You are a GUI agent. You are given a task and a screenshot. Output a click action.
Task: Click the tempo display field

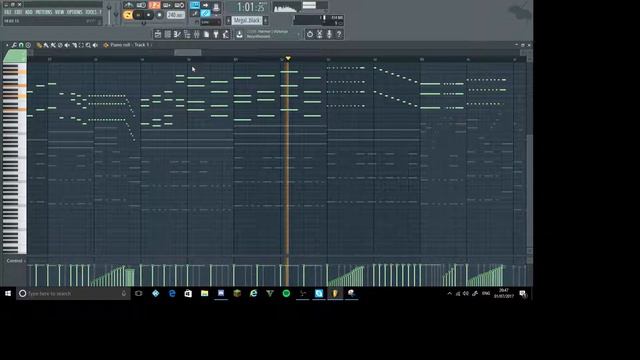pos(176,15)
